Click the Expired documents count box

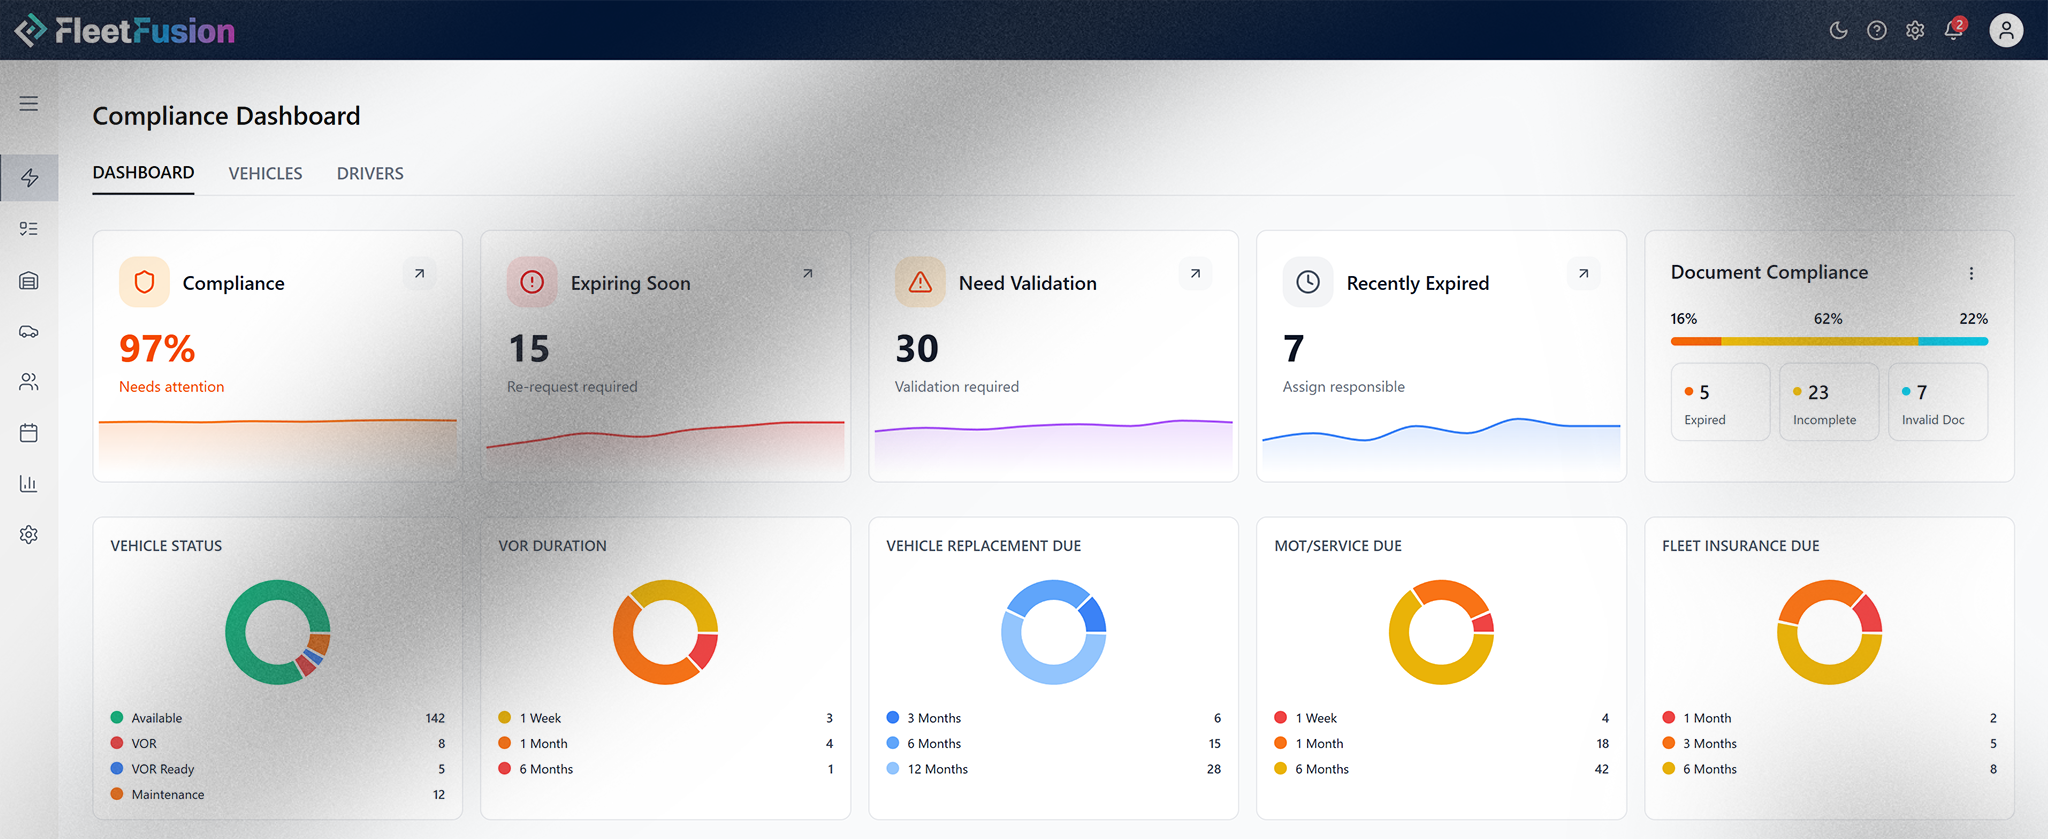1720,402
